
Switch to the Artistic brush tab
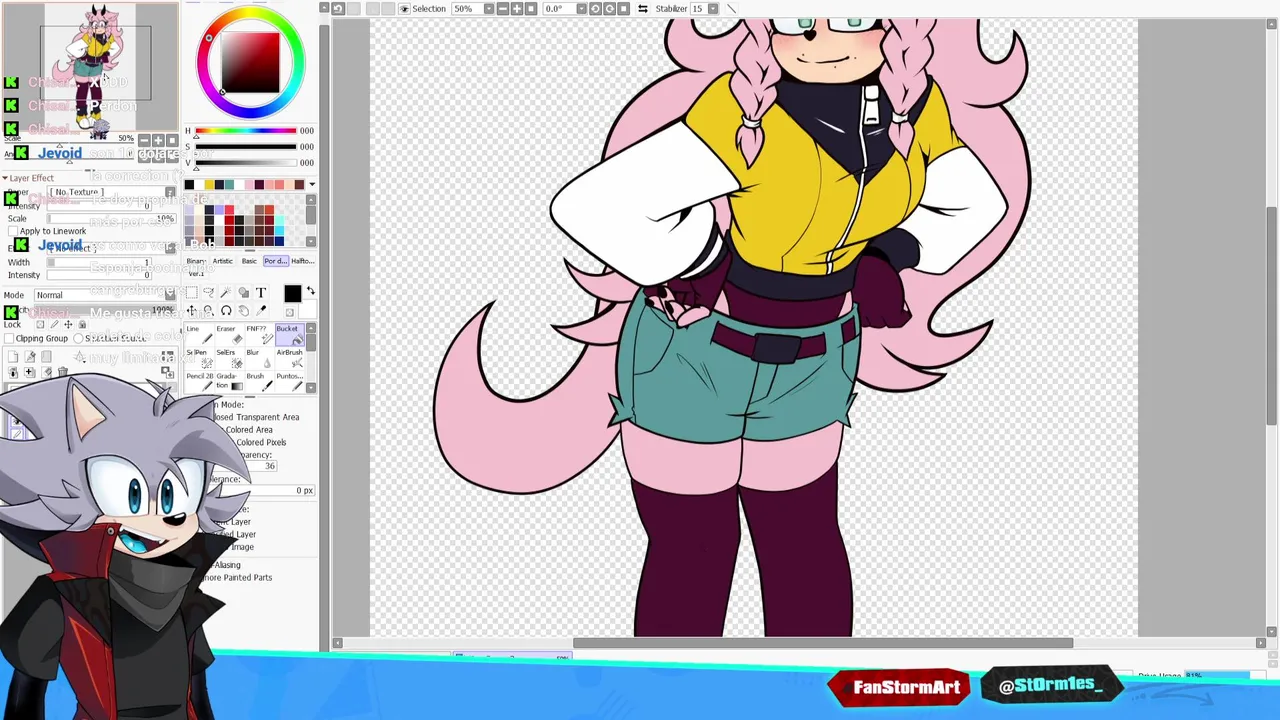[x=222, y=261]
